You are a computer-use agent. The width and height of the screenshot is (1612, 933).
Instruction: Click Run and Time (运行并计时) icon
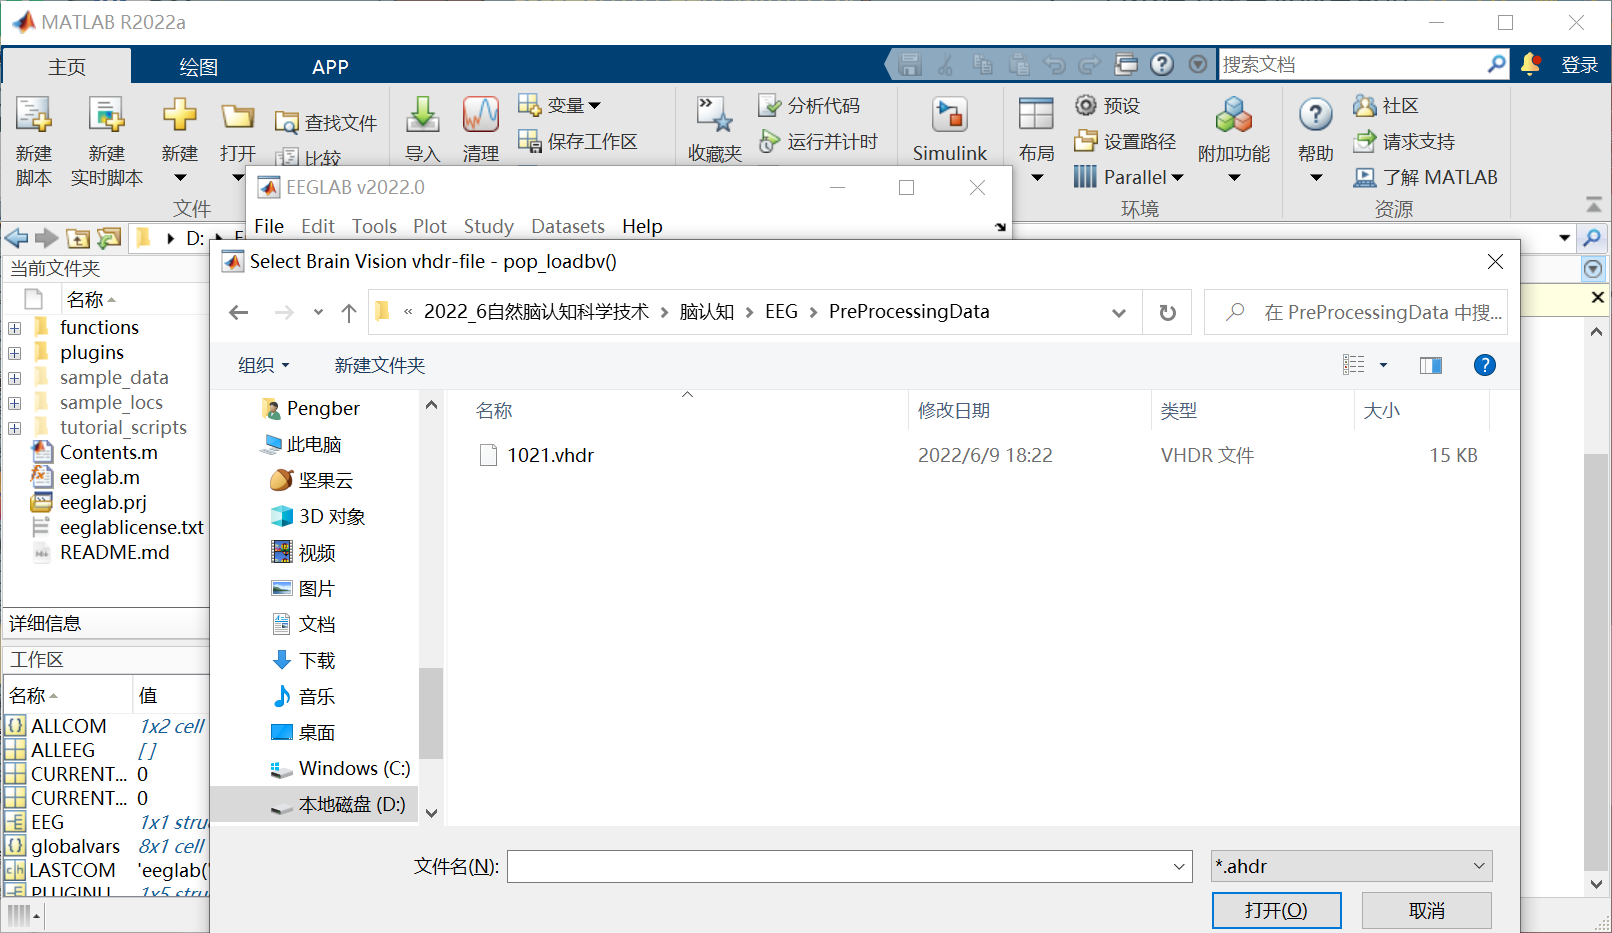point(769,141)
